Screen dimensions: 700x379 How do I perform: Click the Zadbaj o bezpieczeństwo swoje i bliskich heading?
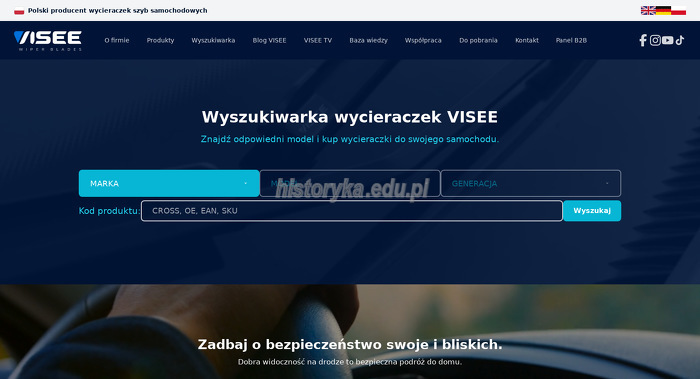[350, 345]
